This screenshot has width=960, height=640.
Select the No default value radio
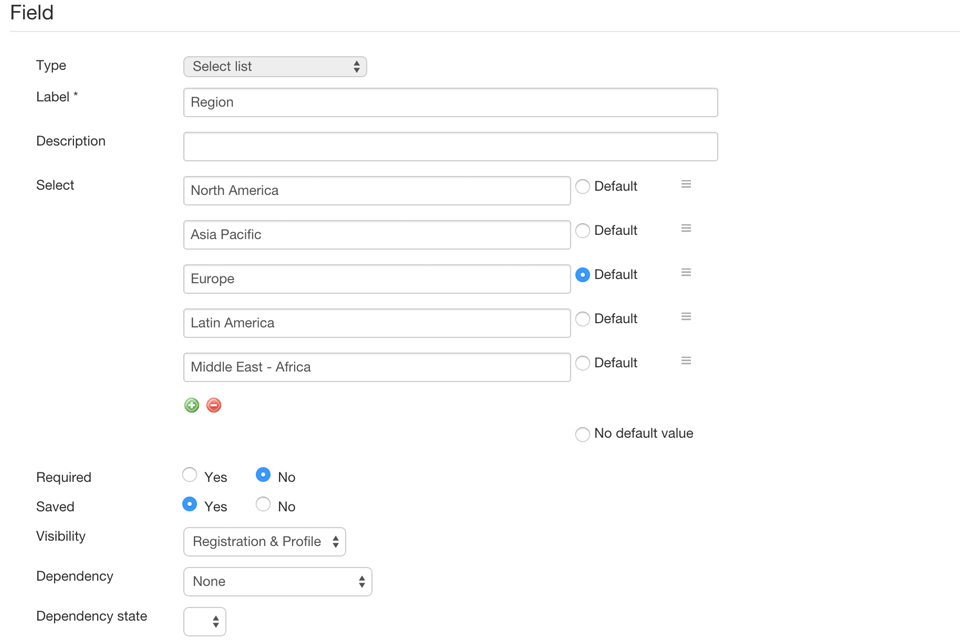coord(583,434)
